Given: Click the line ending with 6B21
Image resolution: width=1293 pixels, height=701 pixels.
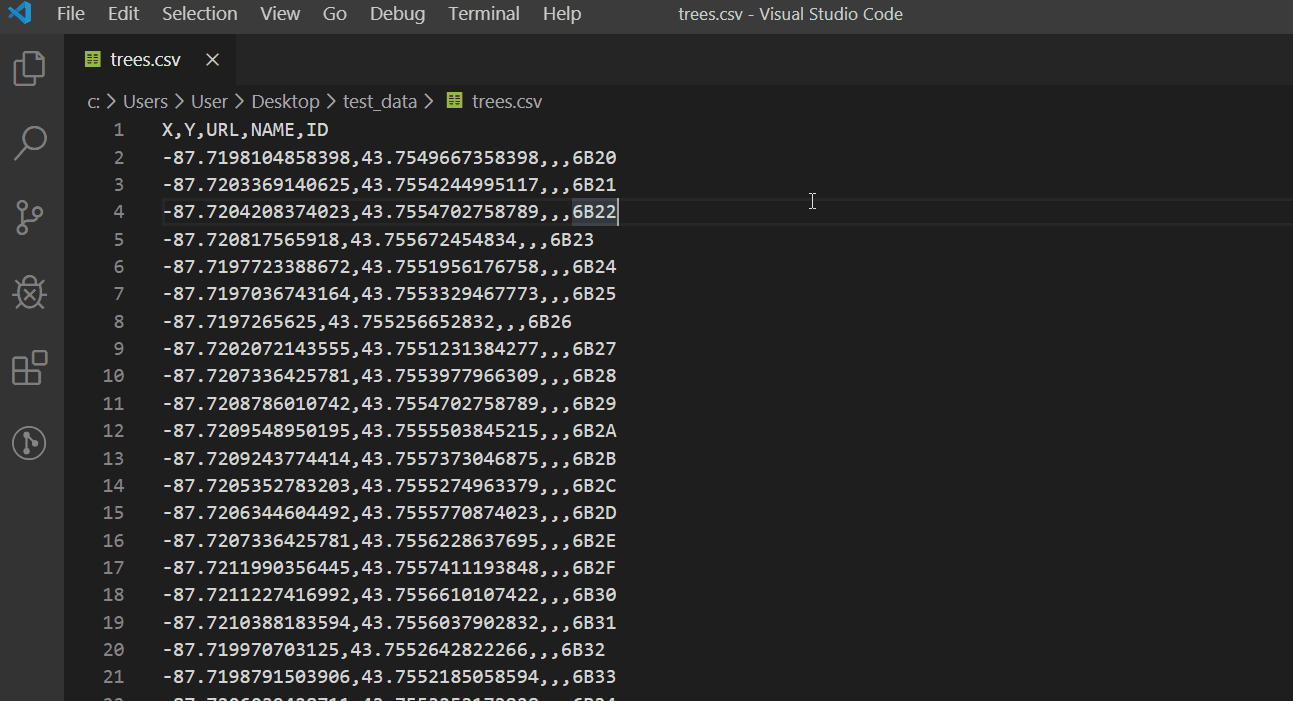Looking at the screenshot, I should point(389,184).
